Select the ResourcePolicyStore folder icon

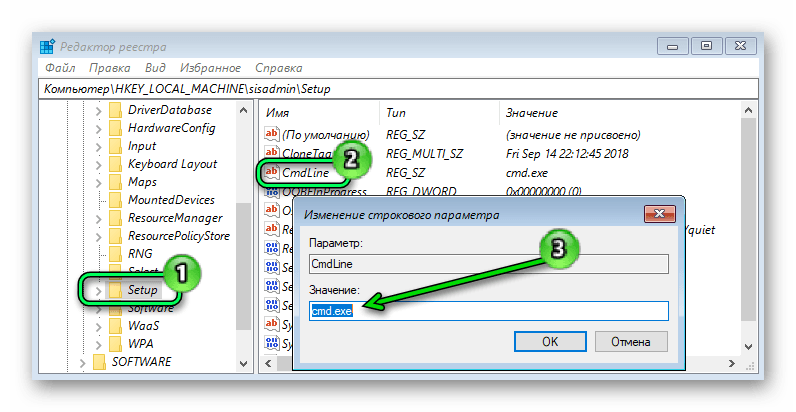[115, 236]
